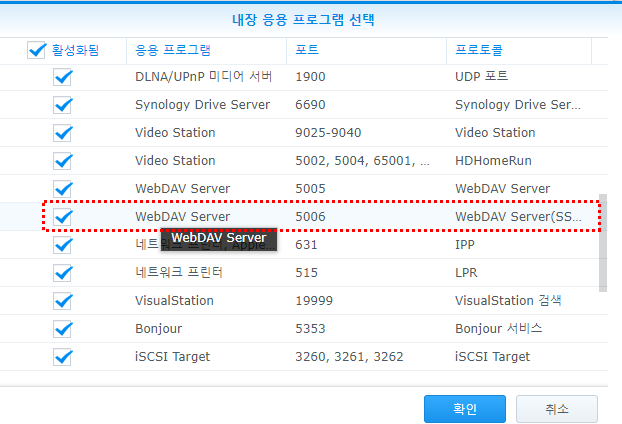Toggle WebDAV Server port 5006 checkbox
Screen dimensions: 622x424
[63, 216]
